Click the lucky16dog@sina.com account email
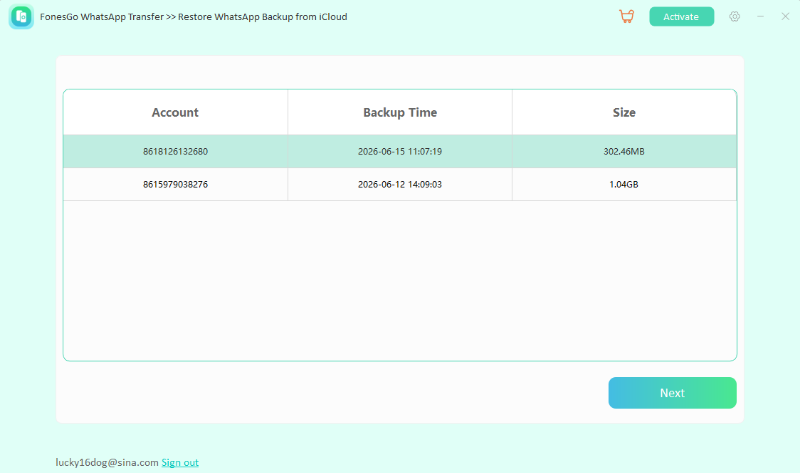This screenshot has width=800, height=473. coord(107,462)
